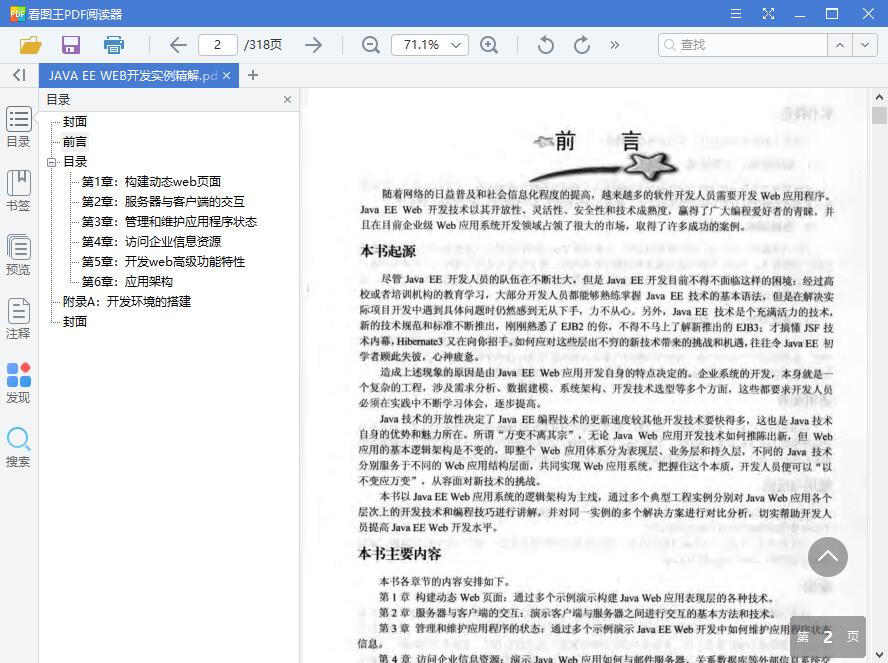This screenshot has height=663, width=888.
Task: Add a new tab with plus button
Action: click(x=253, y=75)
